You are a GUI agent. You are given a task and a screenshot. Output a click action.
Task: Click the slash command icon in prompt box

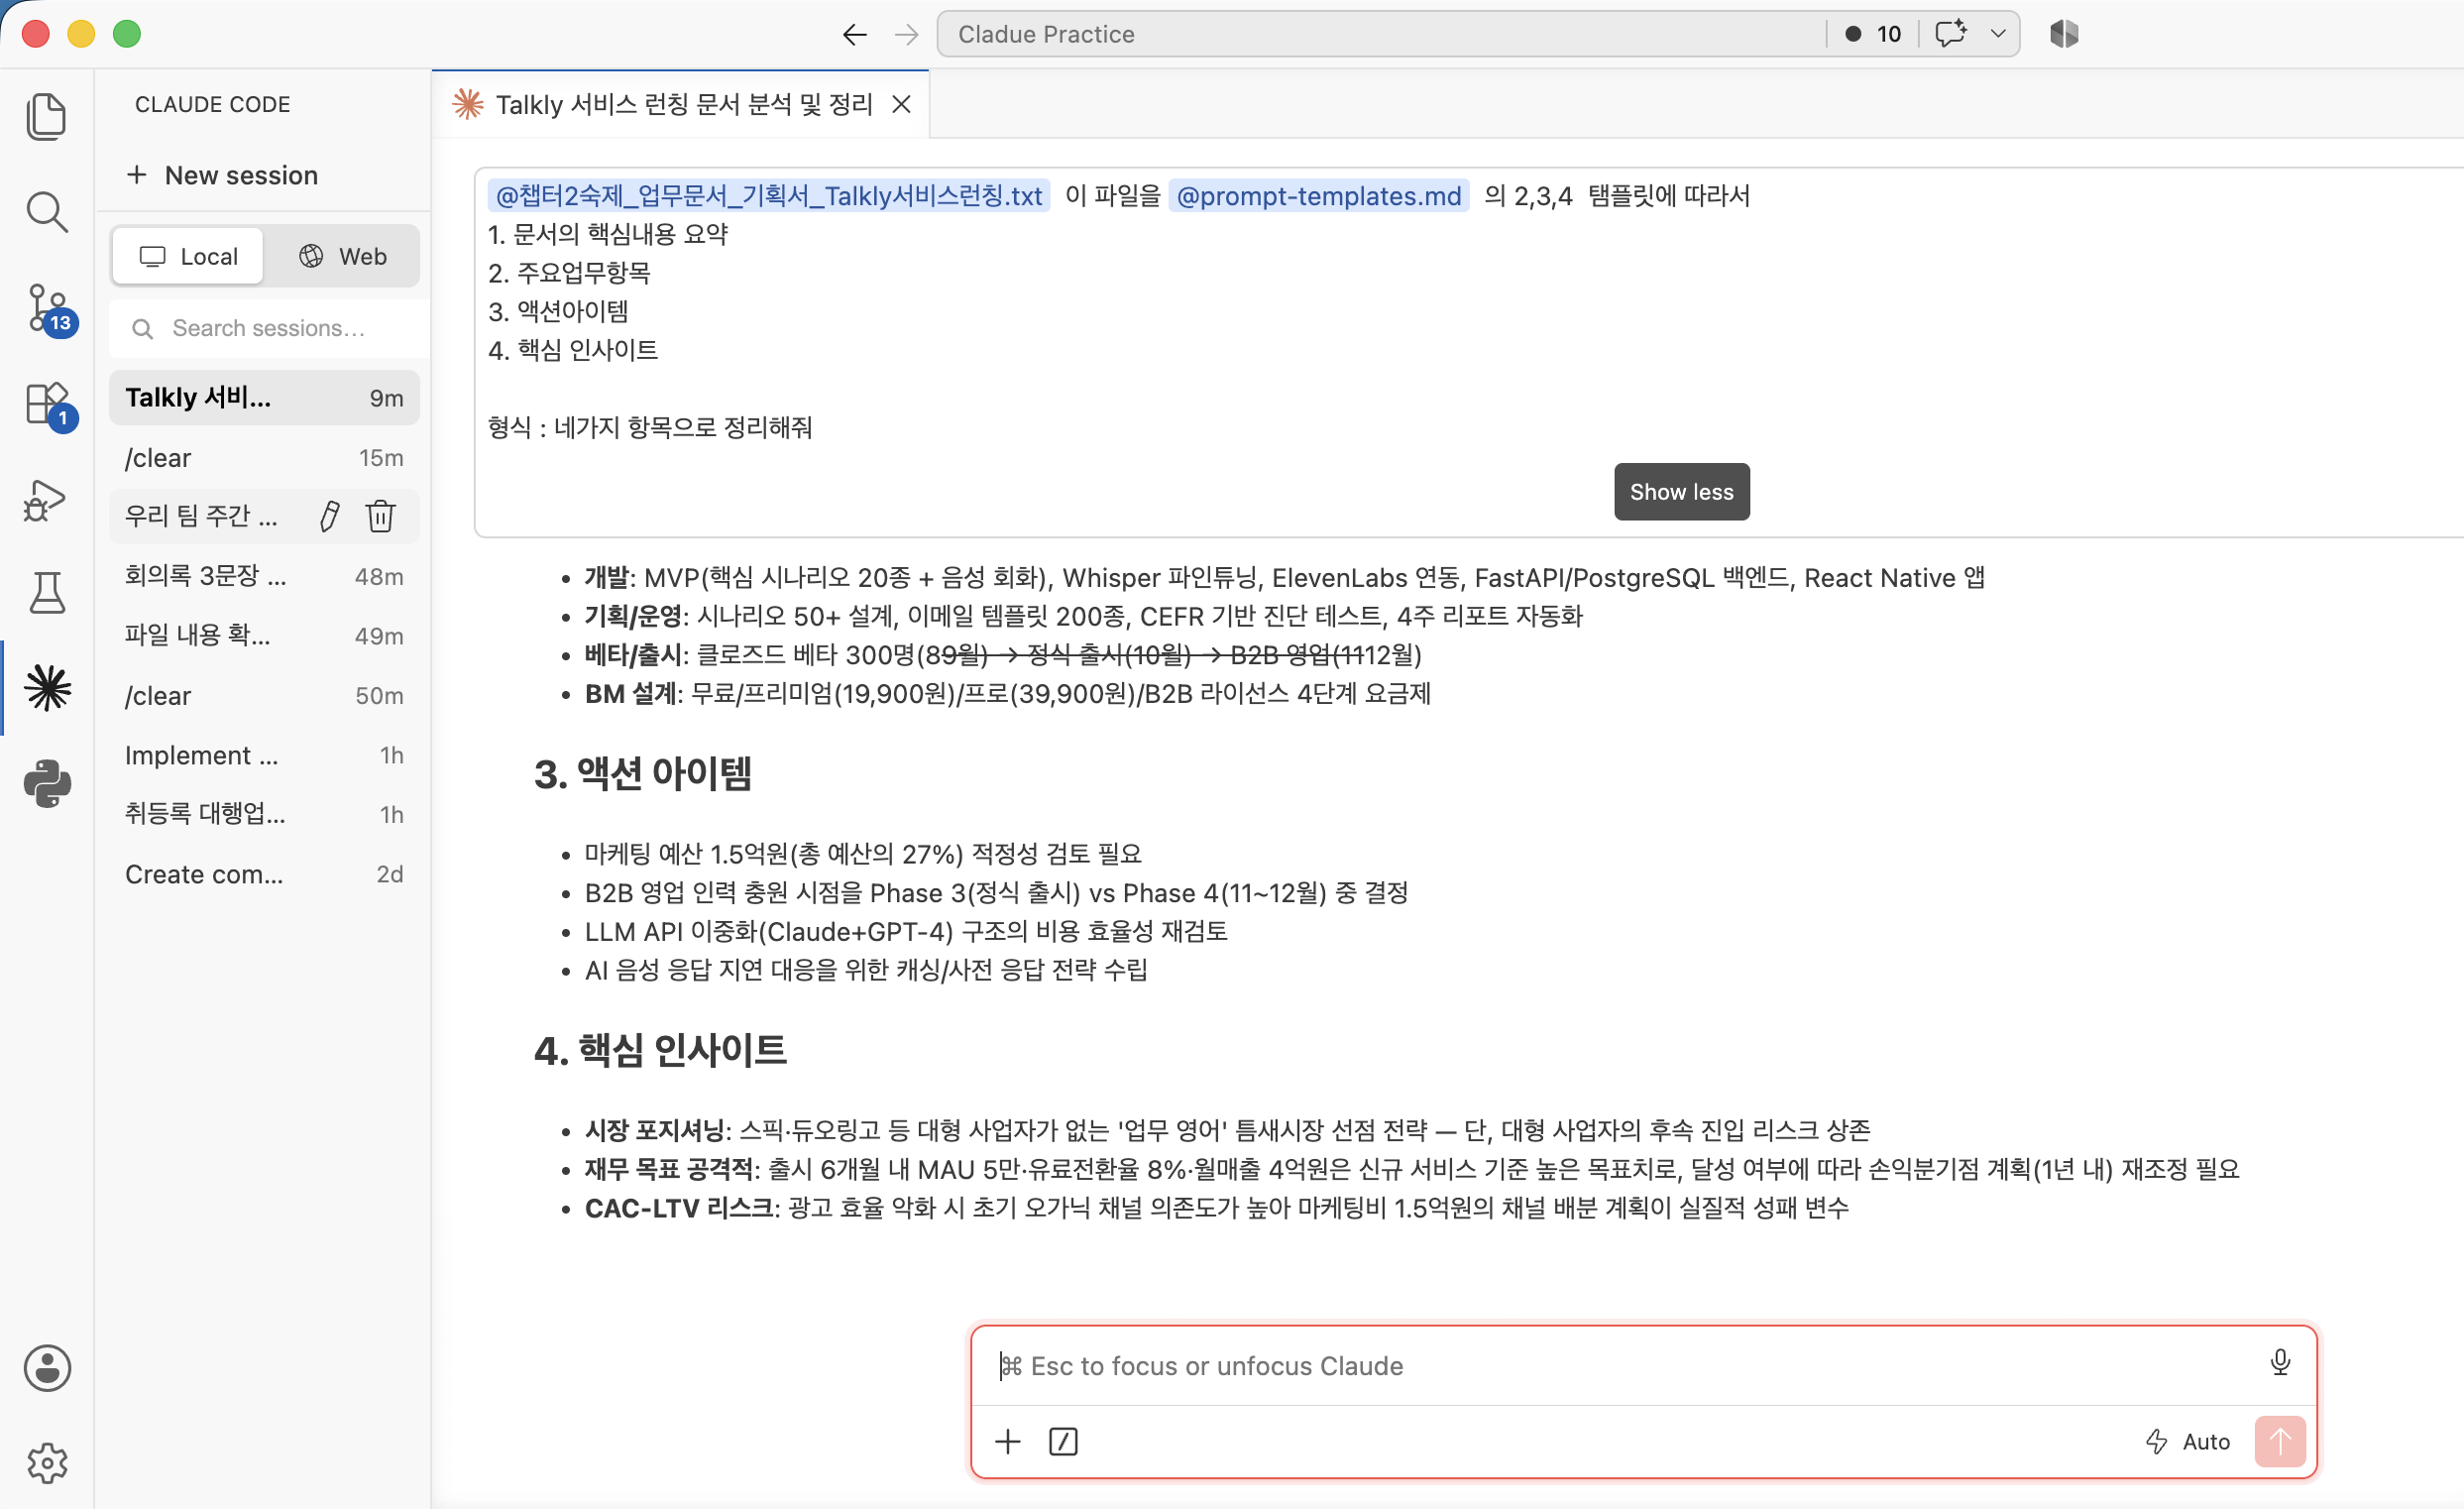[x=1063, y=1441]
